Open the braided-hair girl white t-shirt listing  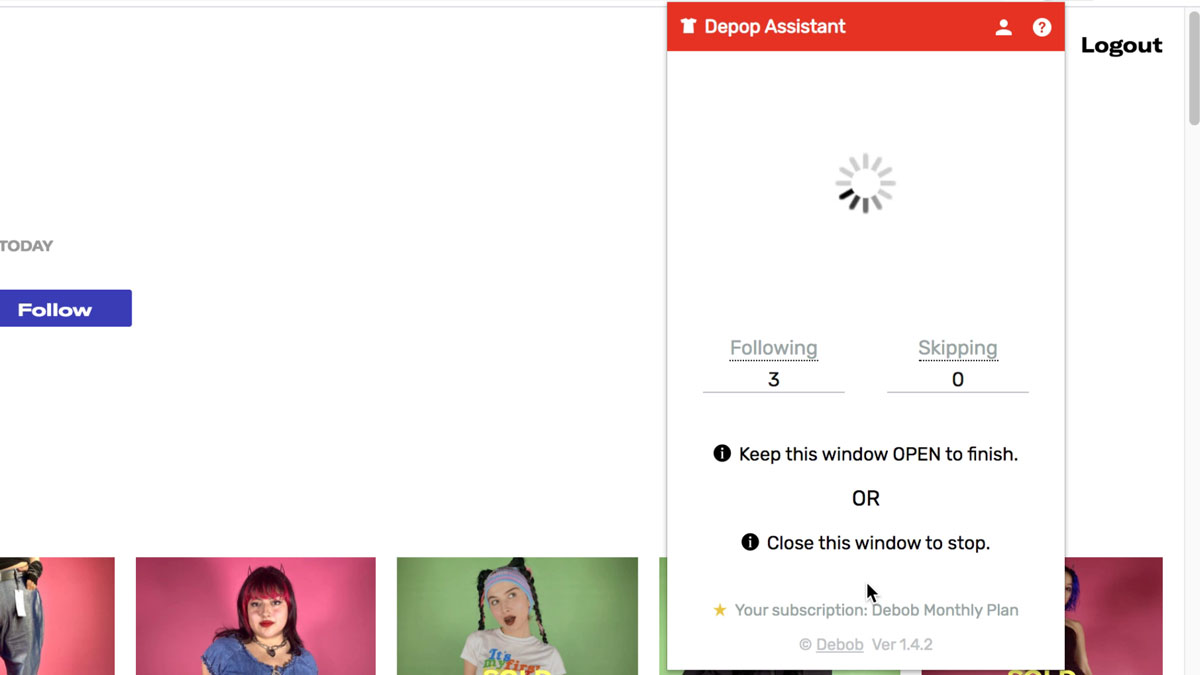517,615
